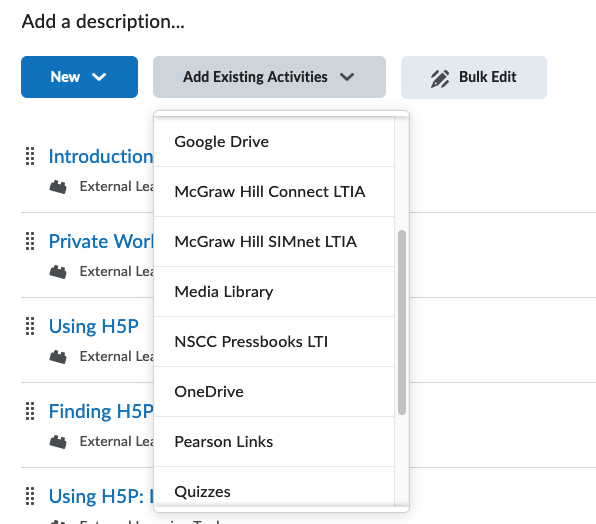596x524 pixels.
Task: Click the Bulk Edit pencil icon
Action: 440,79
